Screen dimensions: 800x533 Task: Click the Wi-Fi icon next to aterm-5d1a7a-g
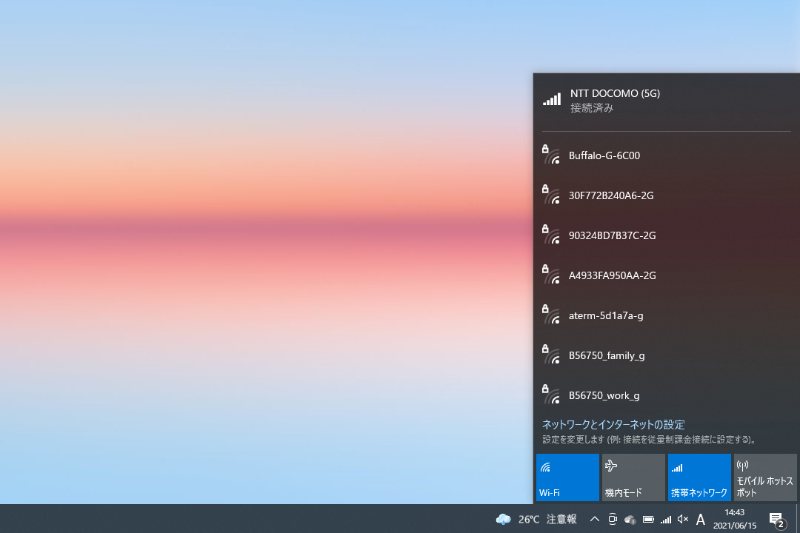click(551, 315)
